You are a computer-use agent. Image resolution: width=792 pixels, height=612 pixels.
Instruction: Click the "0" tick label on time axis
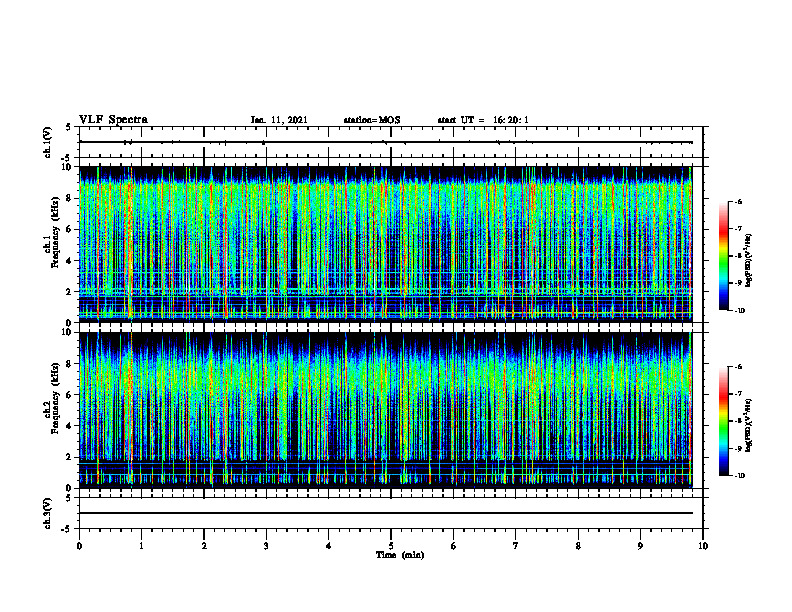(79, 546)
